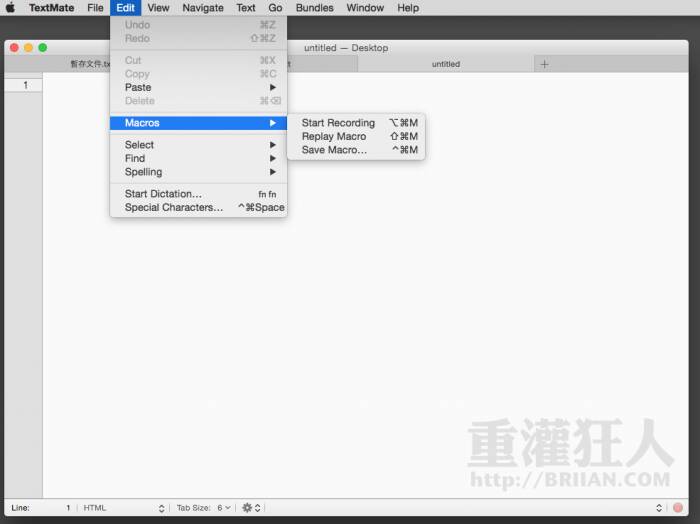Open the File menu
This screenshot has width=700, height=524.
coord(95,8)
